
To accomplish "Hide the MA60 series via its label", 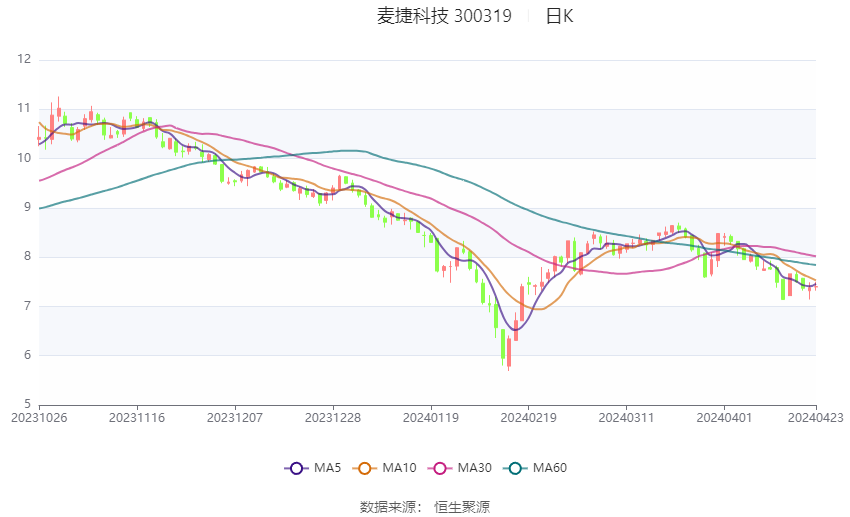I will tap(549, 468).
